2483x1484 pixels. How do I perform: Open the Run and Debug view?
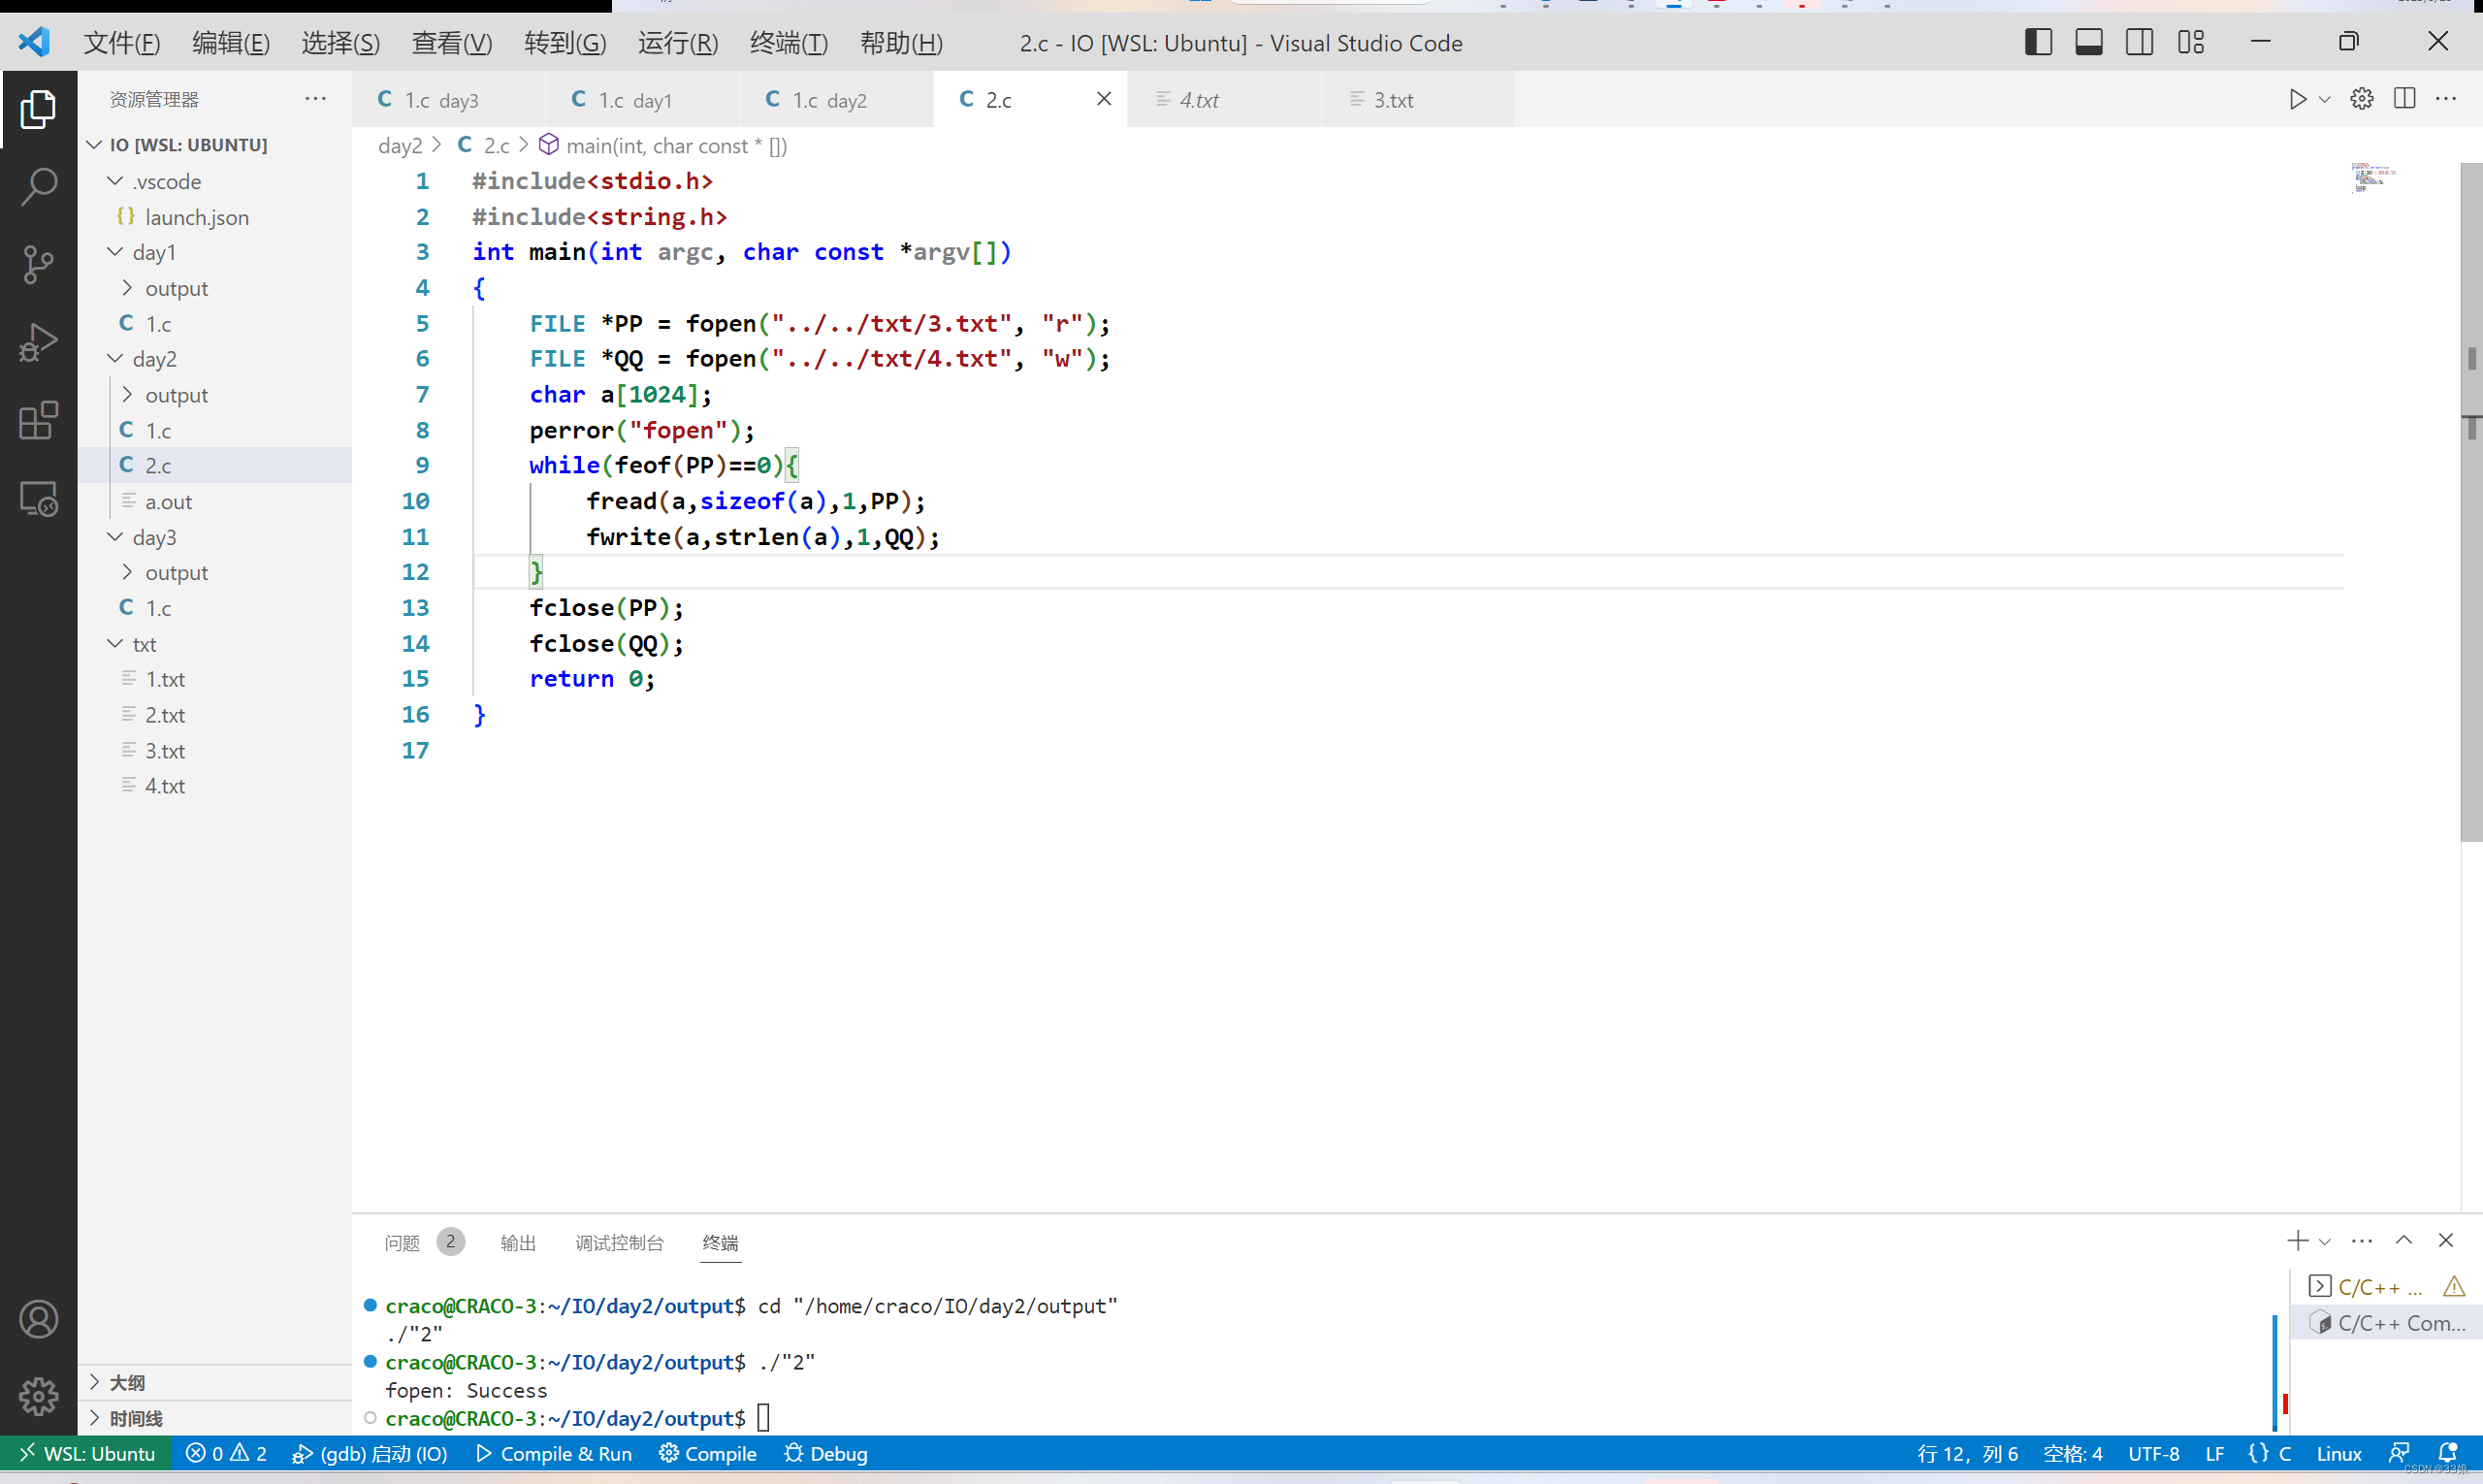pyautogui.click(x=38, y=342)
